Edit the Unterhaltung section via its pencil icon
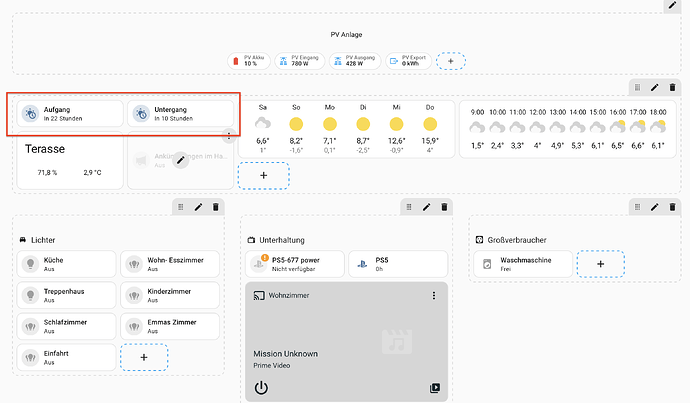Viewport: 690px width, 403px height. pyautogui.click(x=427, y=207)
